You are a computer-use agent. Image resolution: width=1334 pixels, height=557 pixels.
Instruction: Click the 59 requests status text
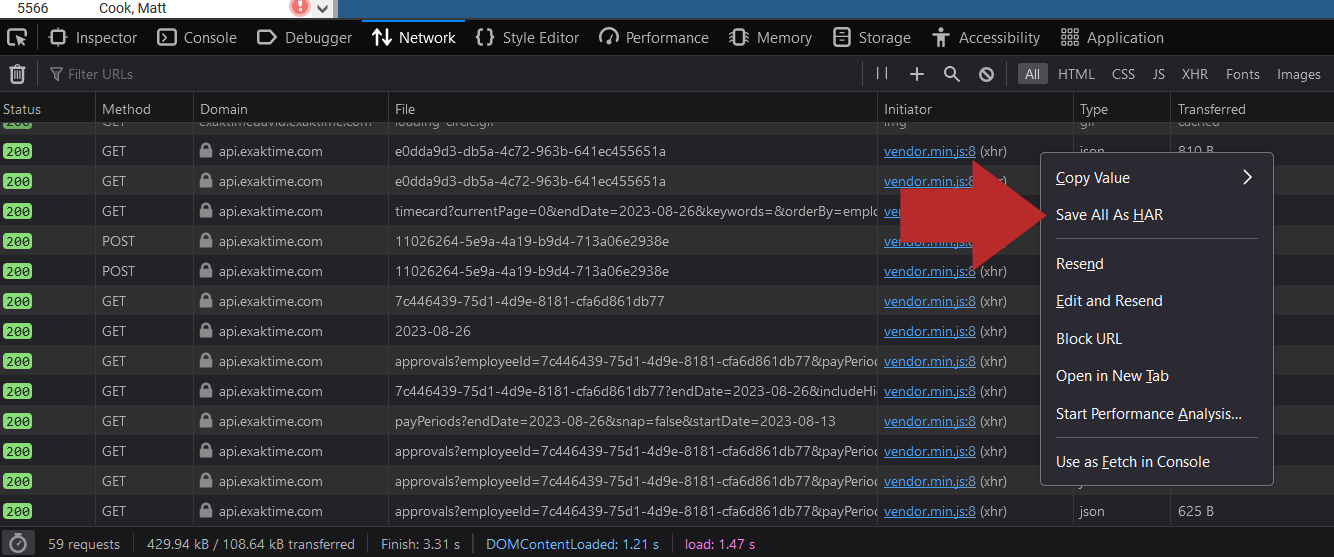(84, 544)
